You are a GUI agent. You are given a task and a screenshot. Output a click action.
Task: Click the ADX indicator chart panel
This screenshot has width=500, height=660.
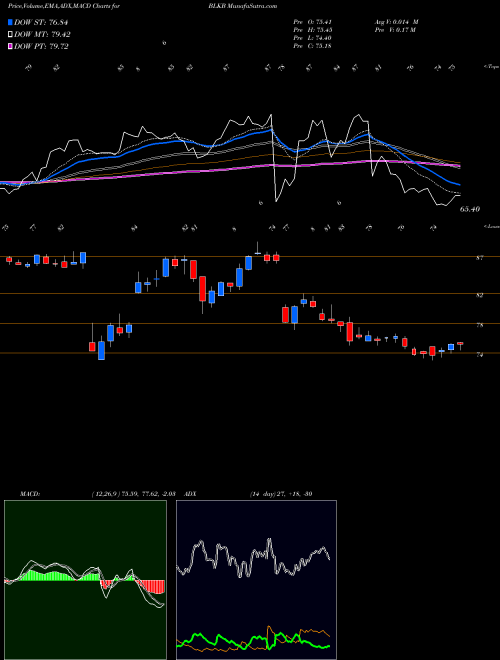coord(256,580)
